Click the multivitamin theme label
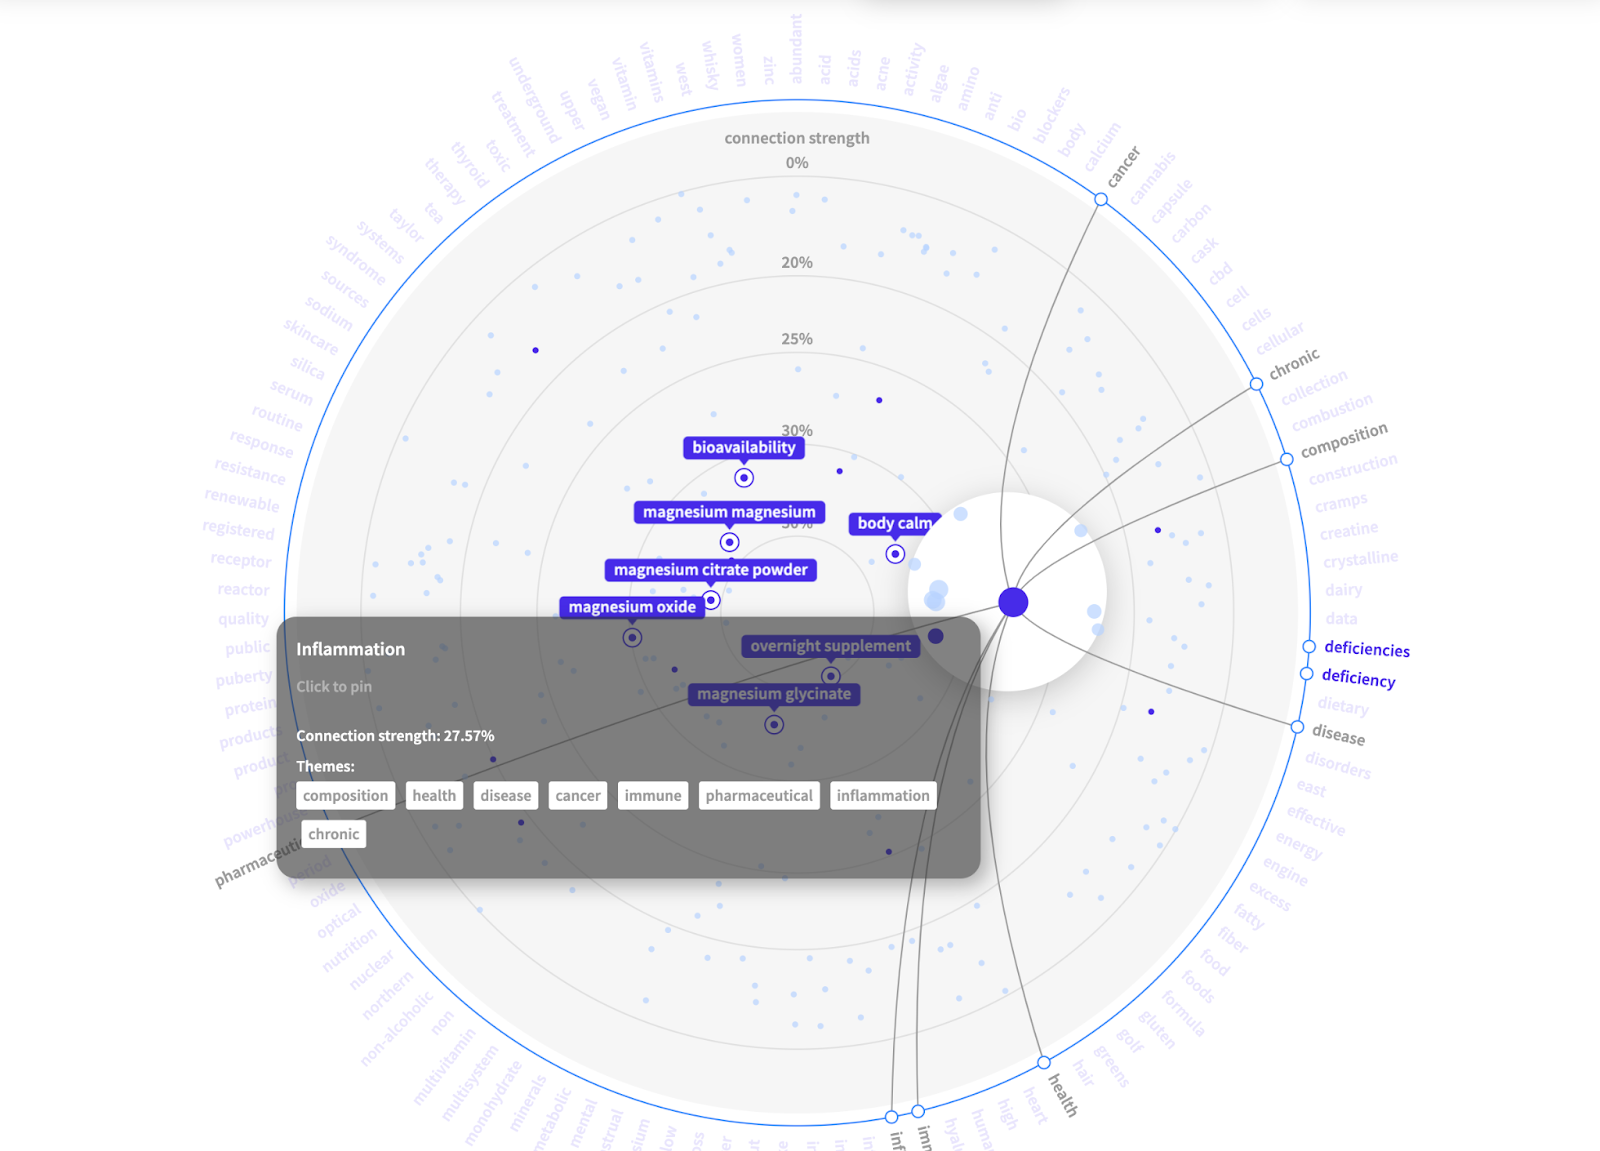Viewport: 1600px width, 1151px height. 444,1067
